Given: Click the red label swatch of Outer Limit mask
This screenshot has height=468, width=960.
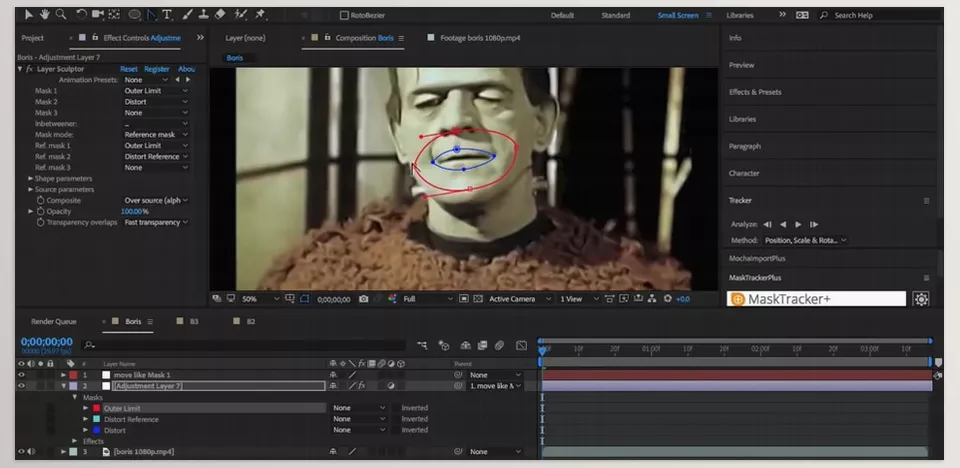Looking at the screenshot, I should (96, 408).
